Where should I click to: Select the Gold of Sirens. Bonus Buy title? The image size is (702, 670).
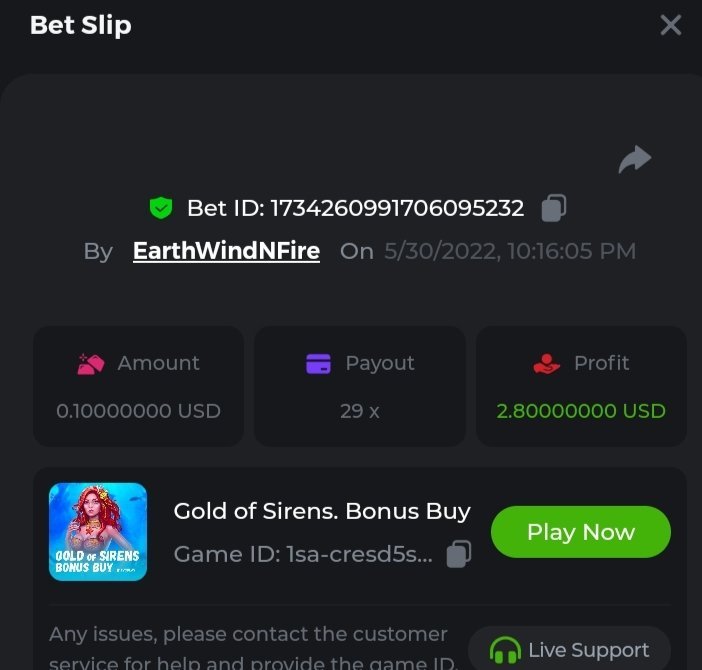click(x=322, y=511)
